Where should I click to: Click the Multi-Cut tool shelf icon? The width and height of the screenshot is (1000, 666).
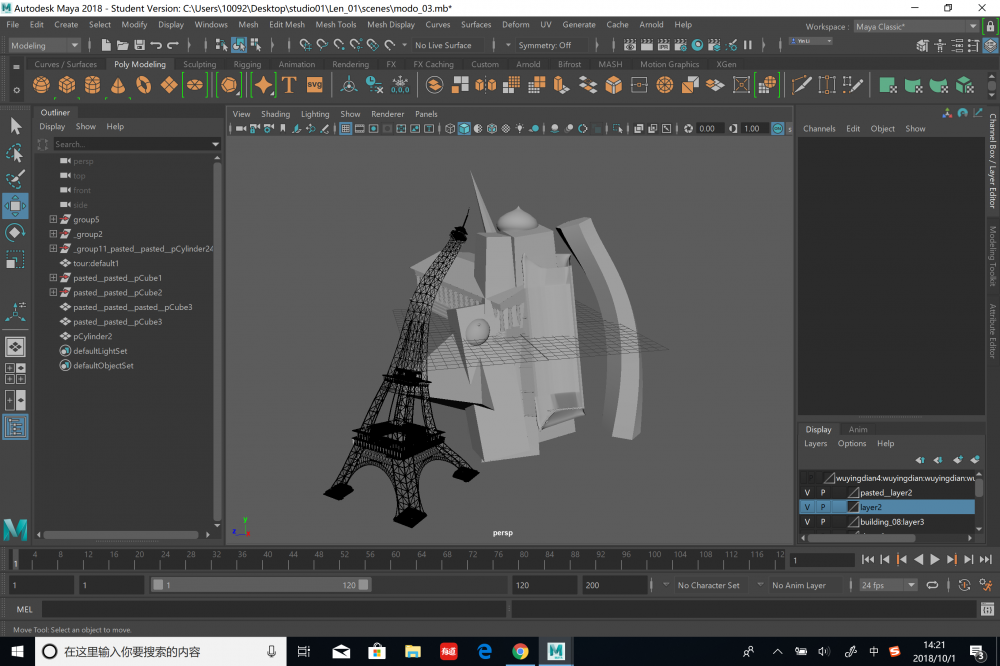pos(802,85)
